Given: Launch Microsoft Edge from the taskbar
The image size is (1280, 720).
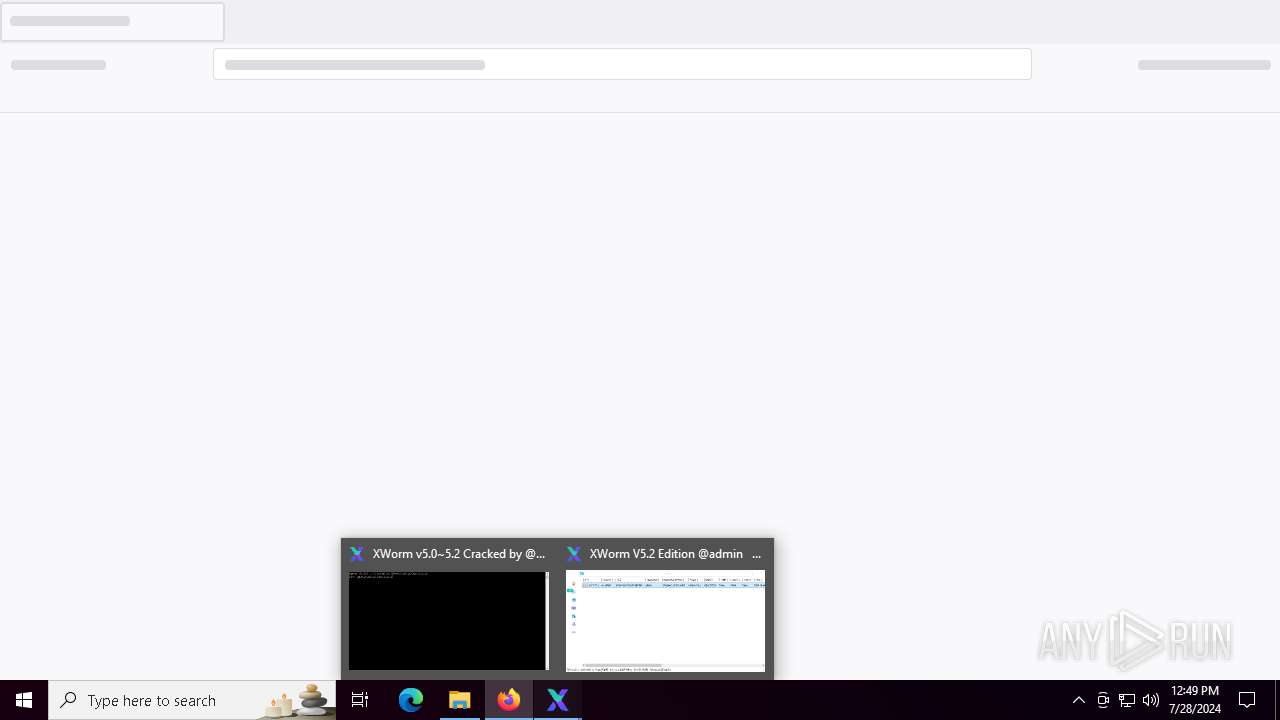Looking at the screenshot, I should pyautogui.click(x=411, y=700).
